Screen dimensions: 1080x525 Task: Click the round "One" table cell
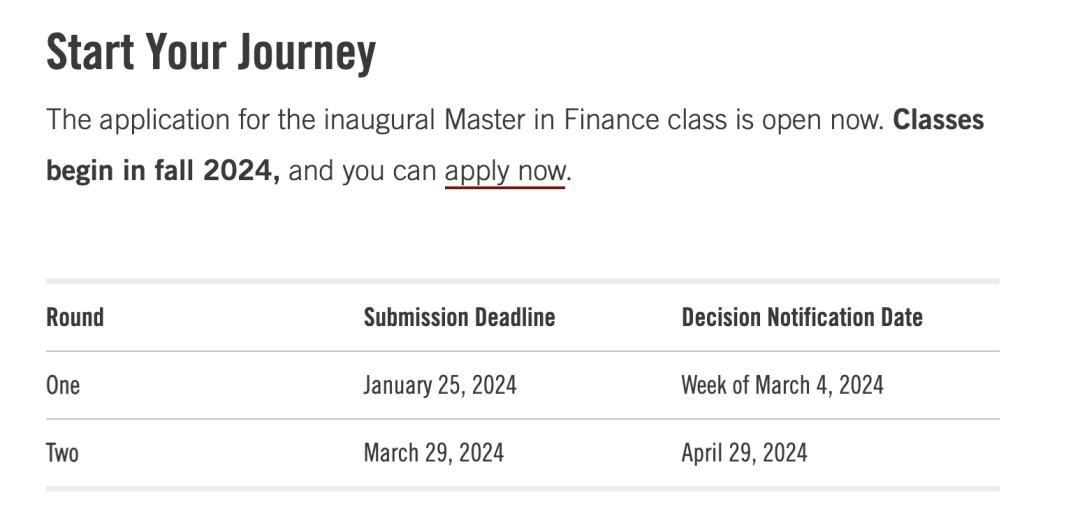point(63,385)
